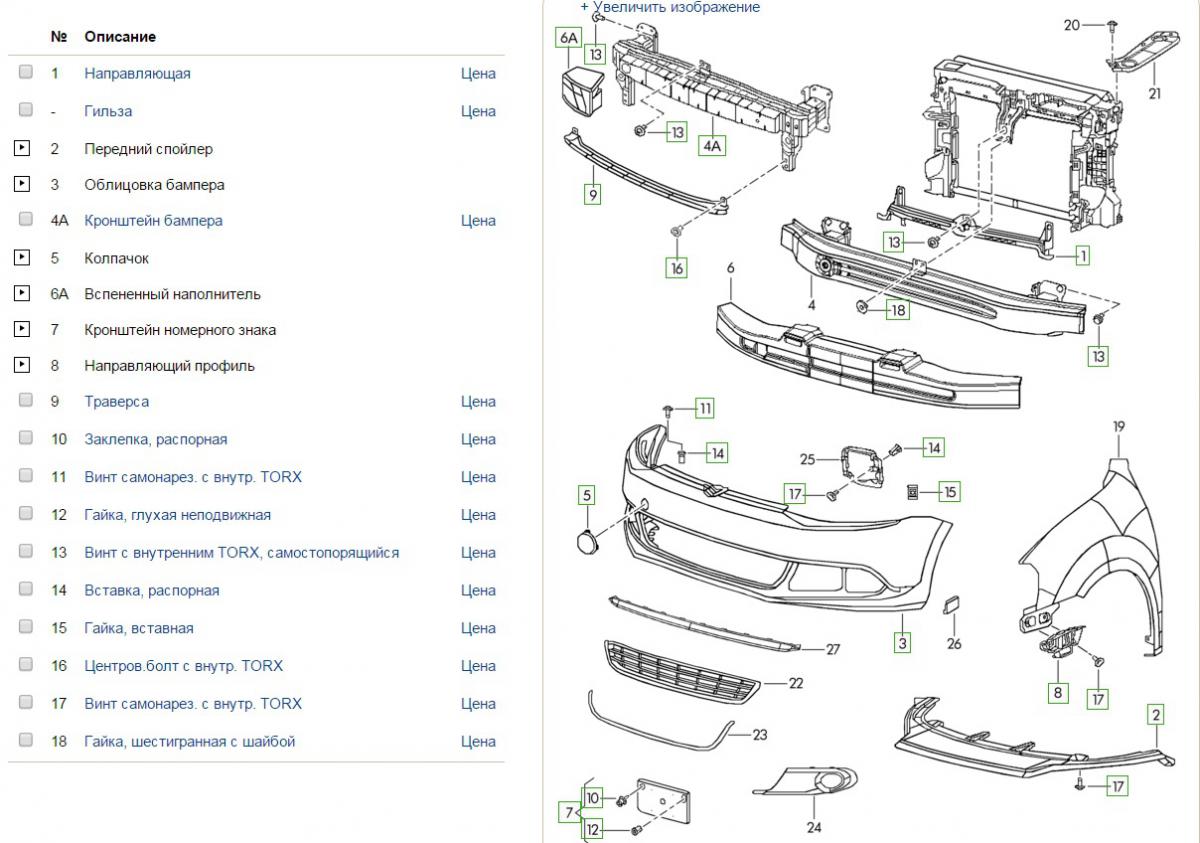Expand row 2 Передний спойлер

(21, 149)
